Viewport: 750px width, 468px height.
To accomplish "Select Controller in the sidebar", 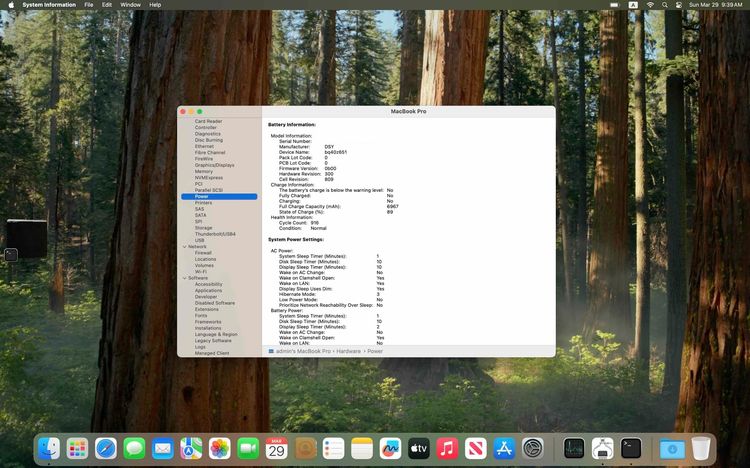I will pos(206,128).
